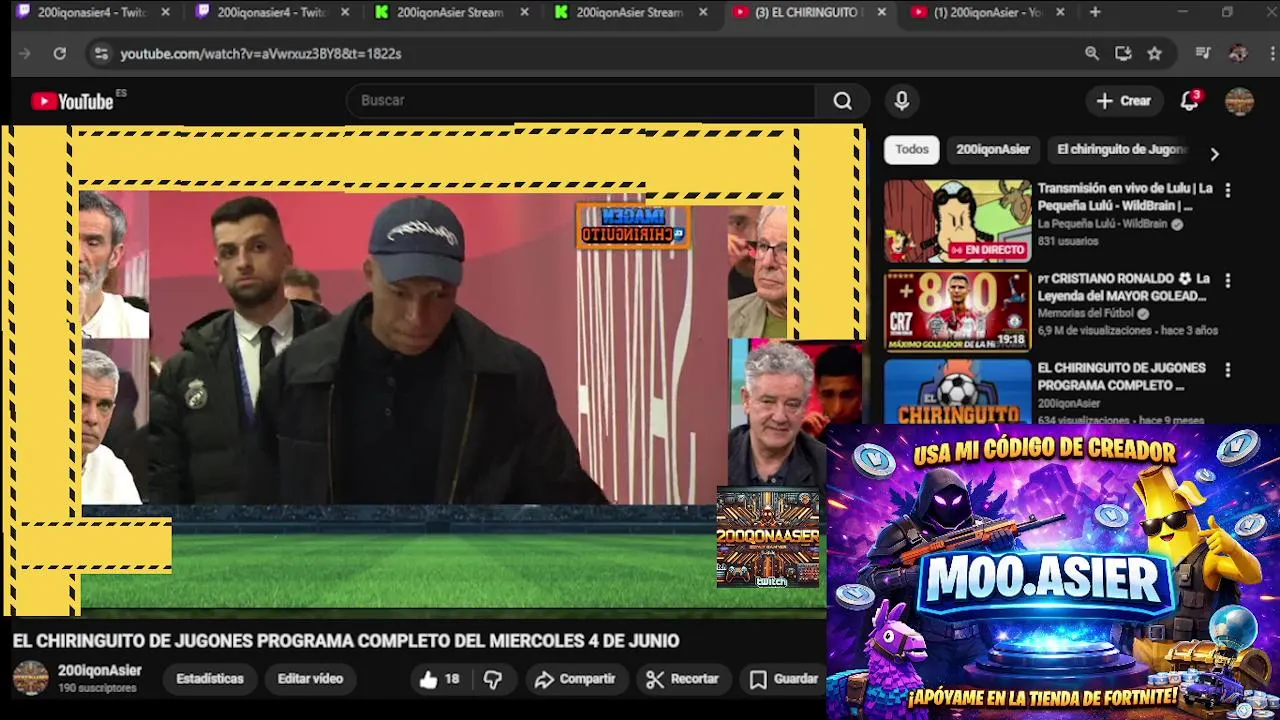Click the Recortar button
The image size is (1280, 720).
click(x=683, y=679)
